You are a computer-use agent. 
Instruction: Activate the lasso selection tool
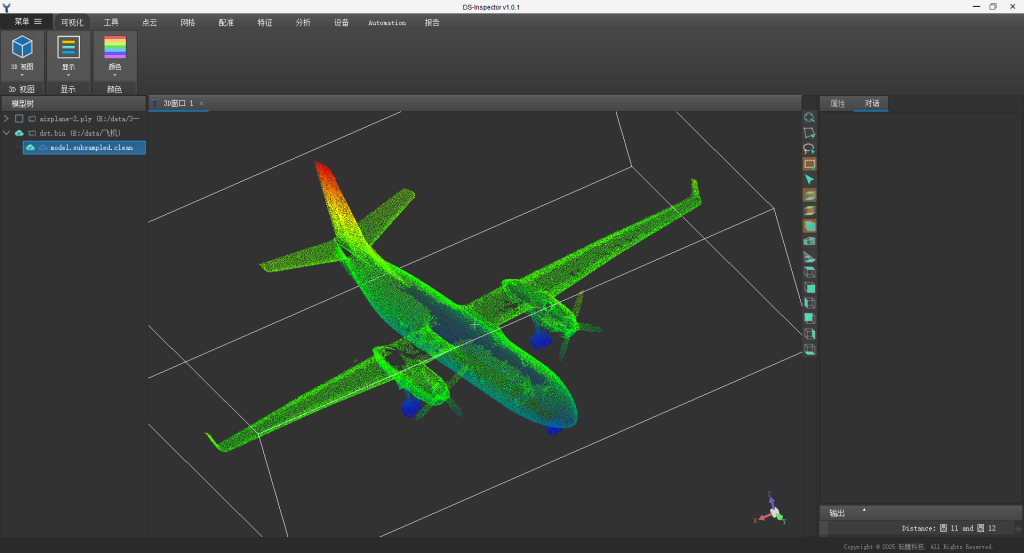809,148
